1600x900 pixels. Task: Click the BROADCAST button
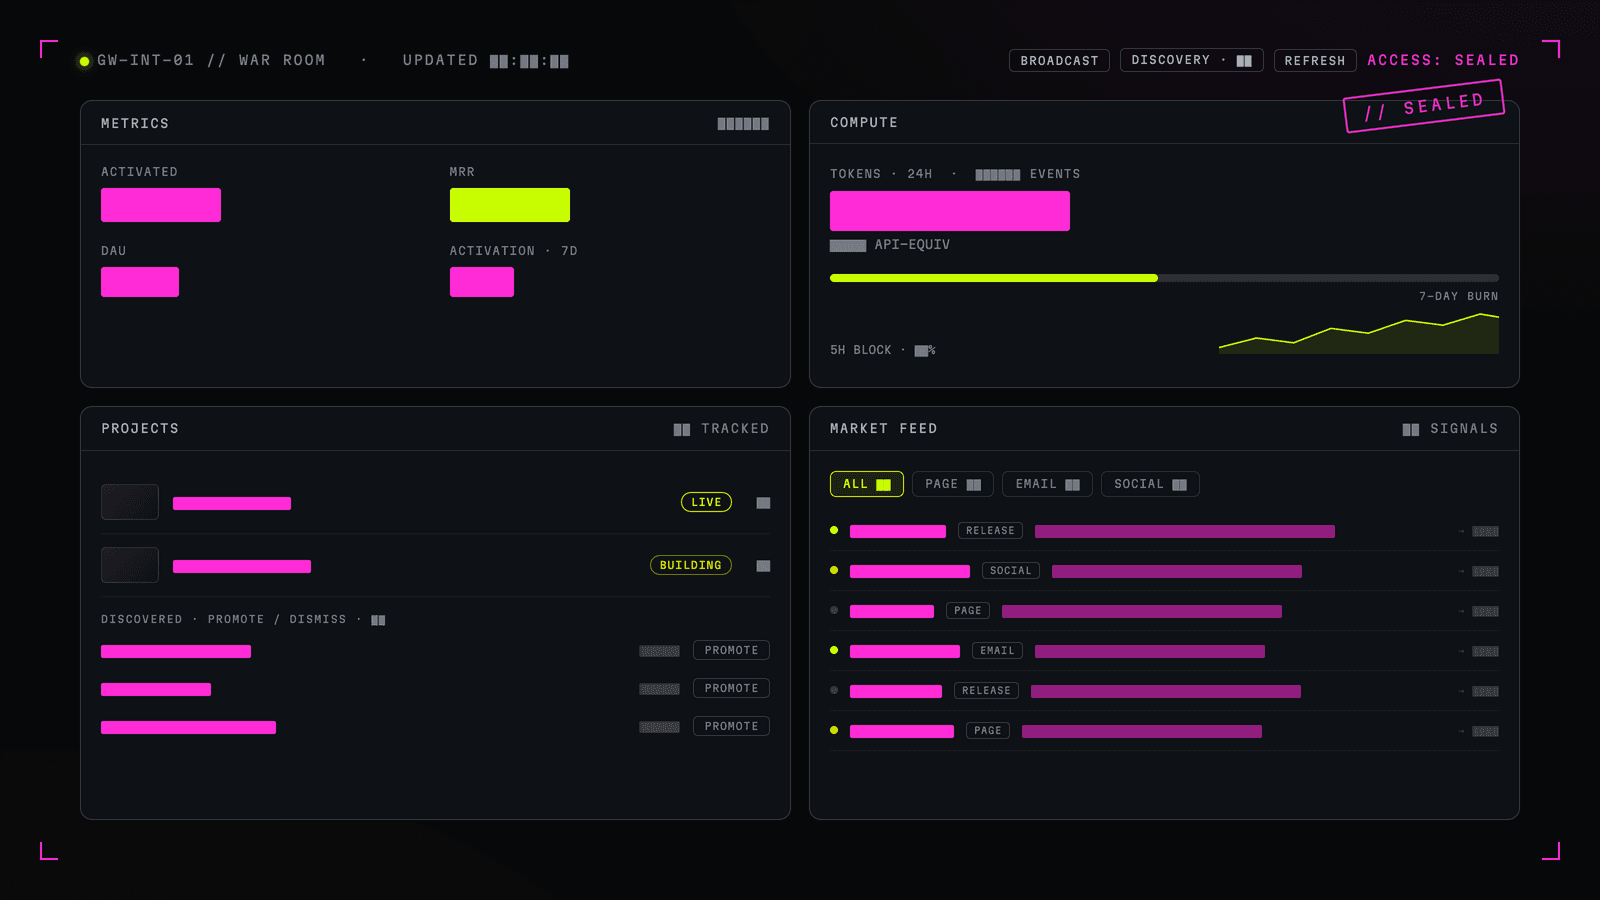[1059, 61]
